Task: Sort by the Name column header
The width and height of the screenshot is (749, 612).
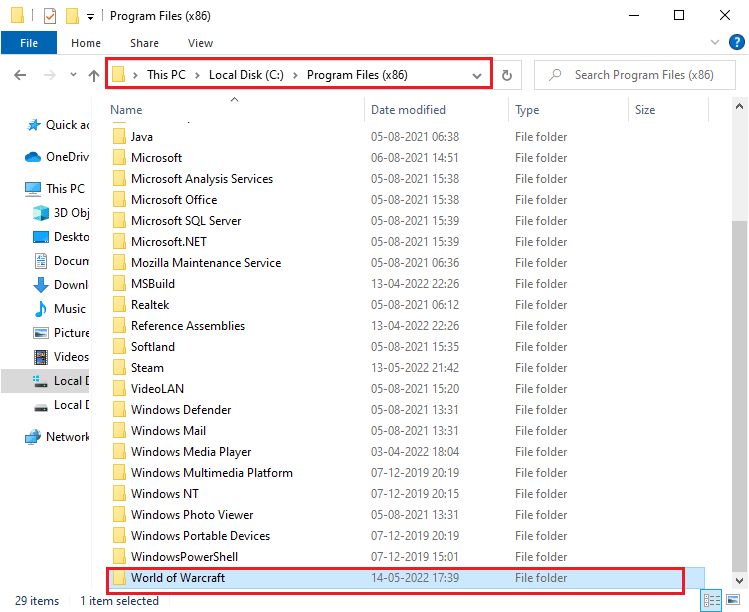Action: click(x=126, y=110)
